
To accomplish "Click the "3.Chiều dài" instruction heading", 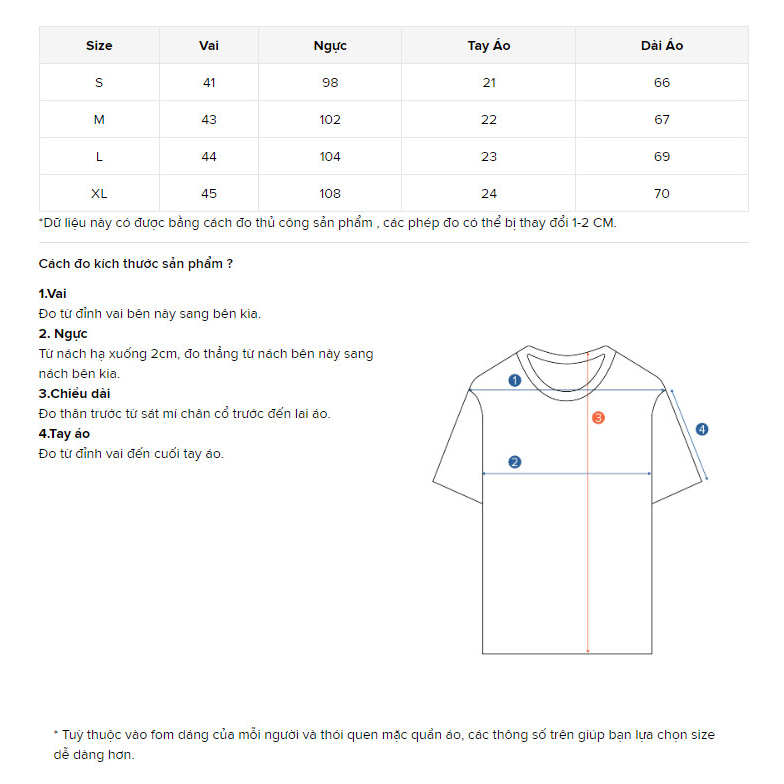I will click(x=74, y=394).
